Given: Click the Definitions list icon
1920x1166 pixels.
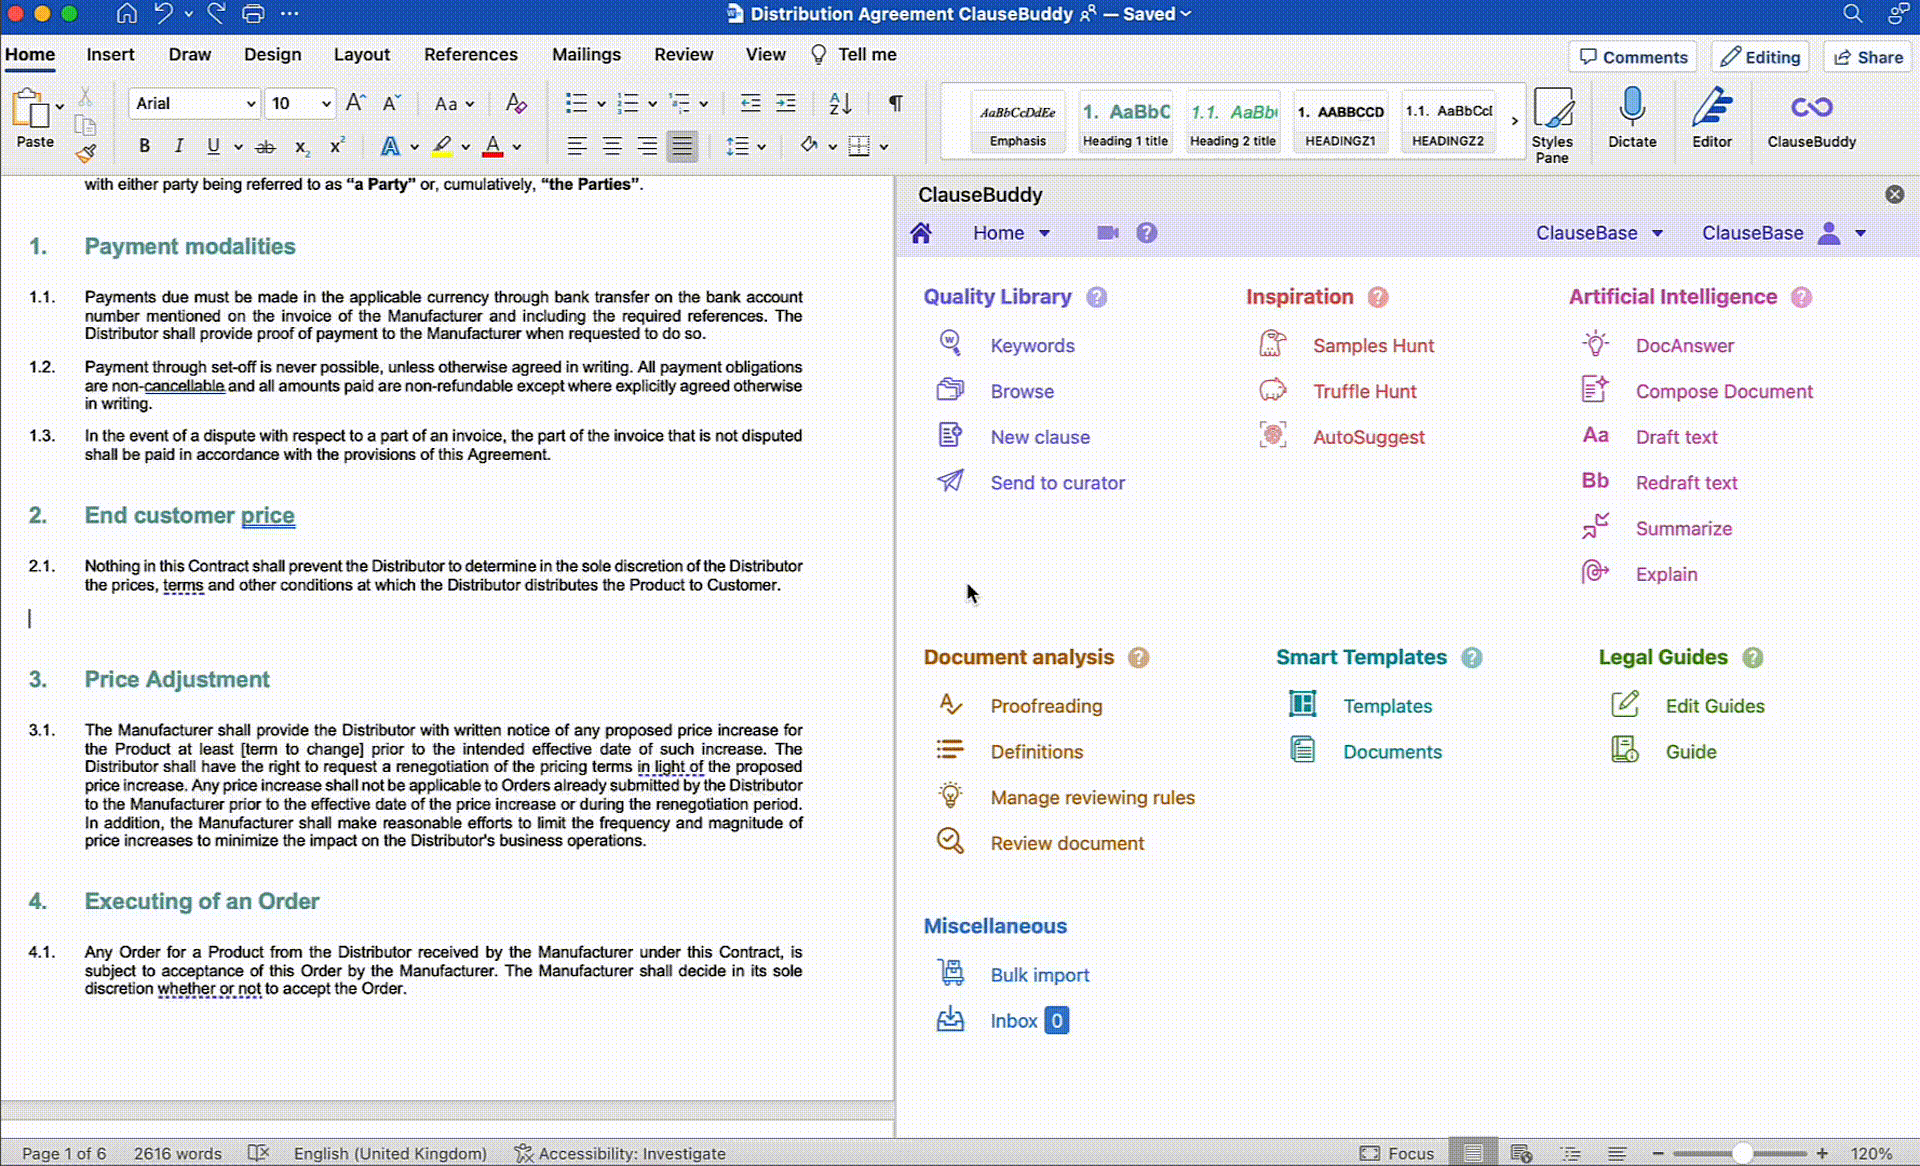Looking at the screenshot, I should (x=950, y=750).
